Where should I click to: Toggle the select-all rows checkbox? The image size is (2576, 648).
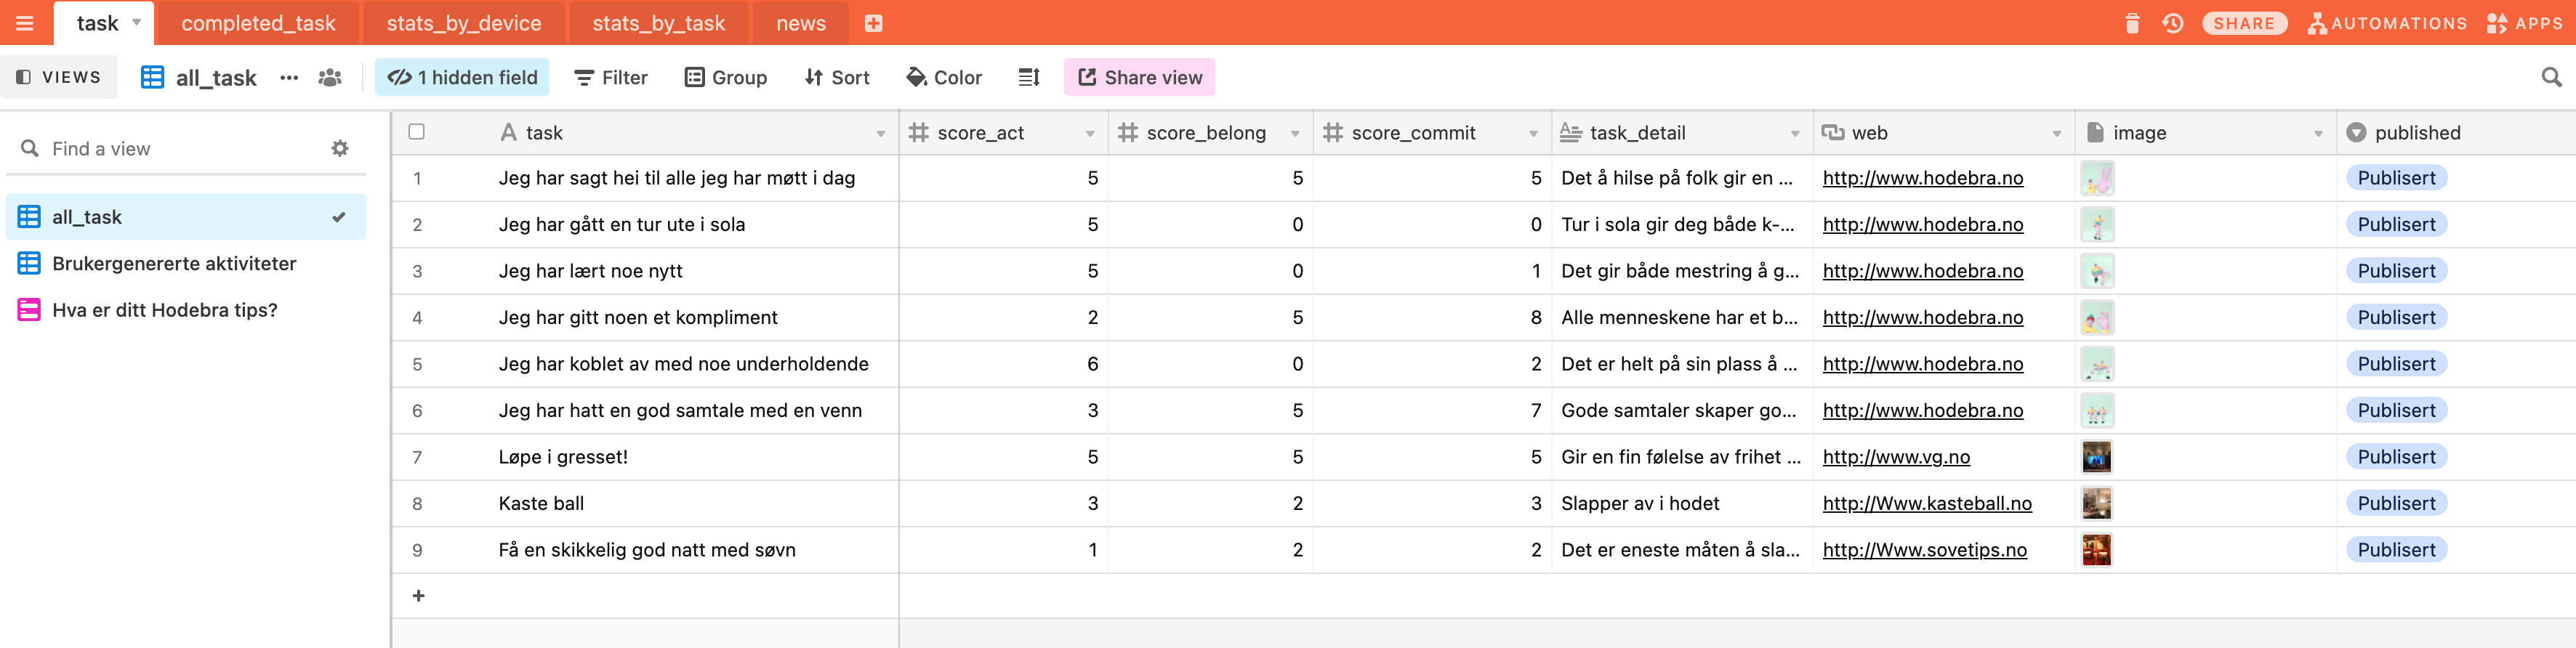417,132
